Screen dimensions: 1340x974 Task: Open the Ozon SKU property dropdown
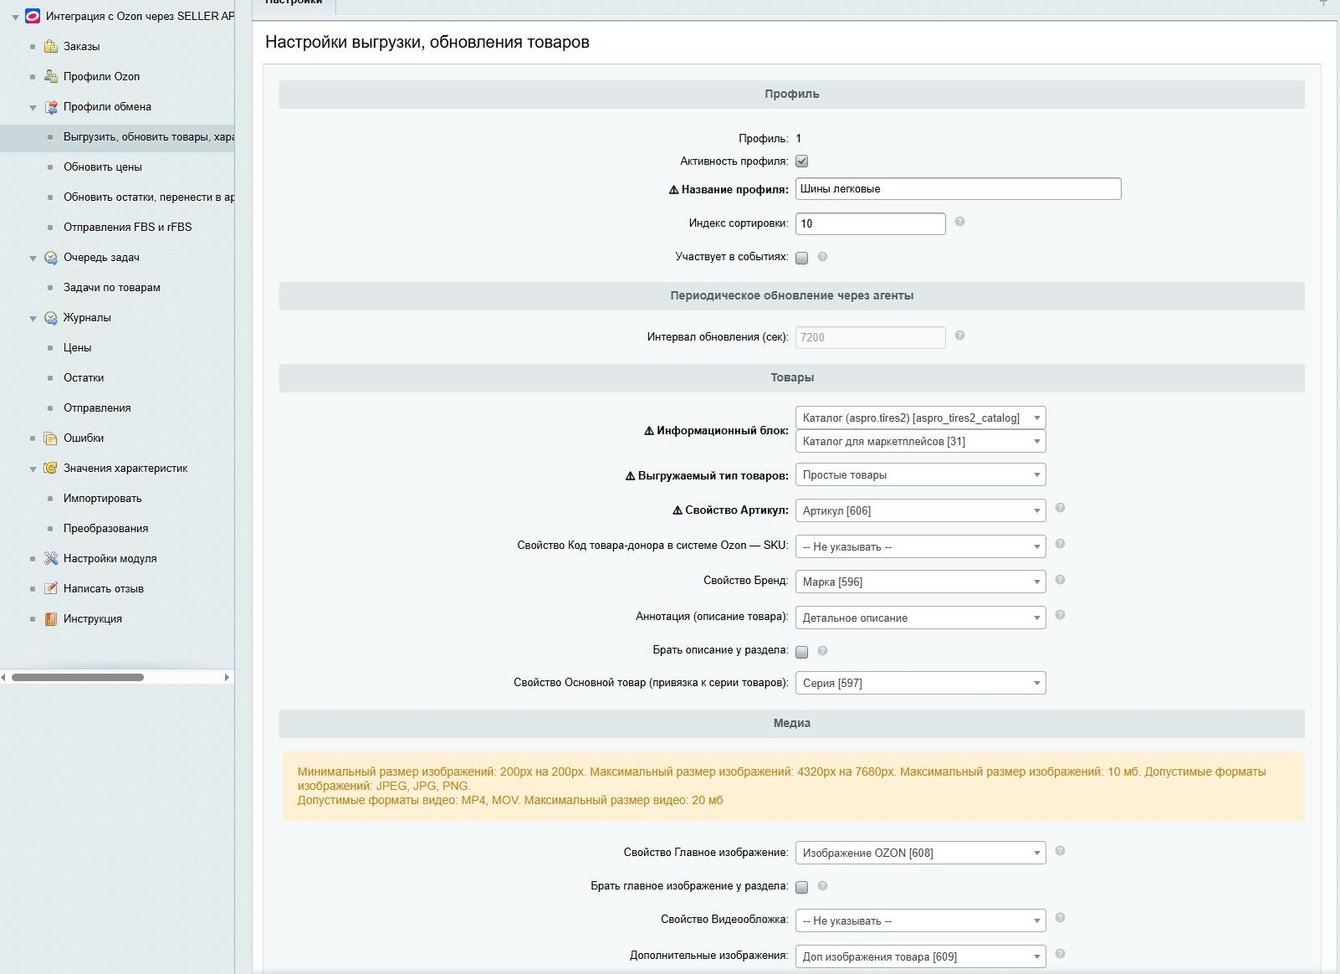pyautogui.click(x=921, y=547)
